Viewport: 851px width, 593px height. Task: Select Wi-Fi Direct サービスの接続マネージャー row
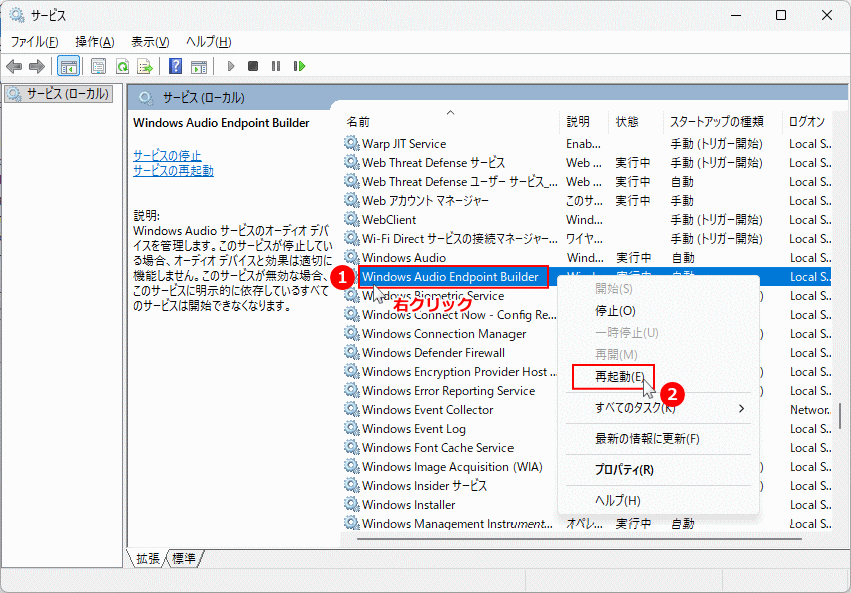coord(587,239)
